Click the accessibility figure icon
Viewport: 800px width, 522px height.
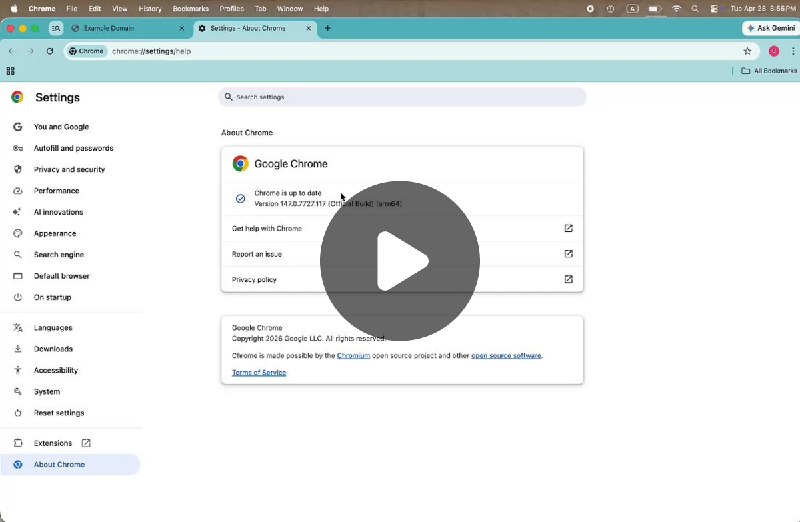pyautogui.click(x=18, y=370)
